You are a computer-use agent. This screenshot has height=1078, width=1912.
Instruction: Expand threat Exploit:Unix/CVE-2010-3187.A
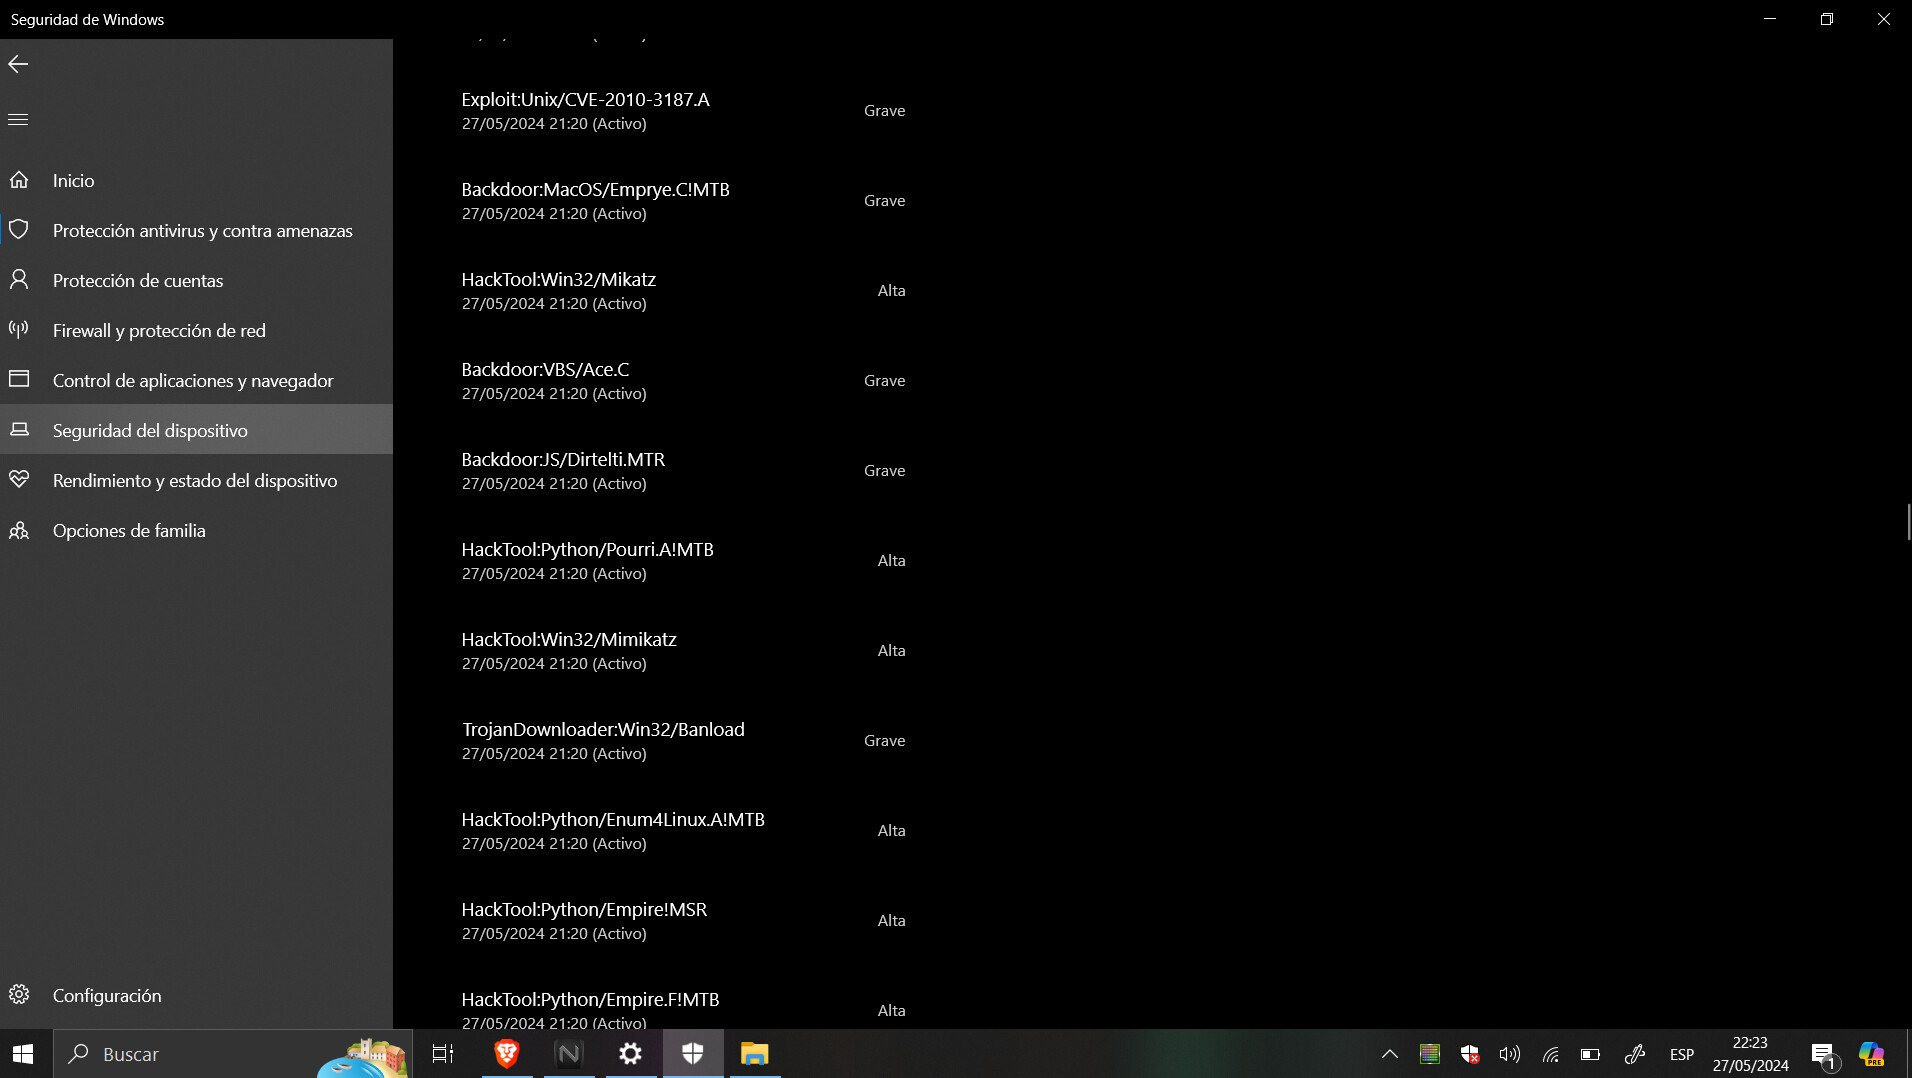pos(684,111)
